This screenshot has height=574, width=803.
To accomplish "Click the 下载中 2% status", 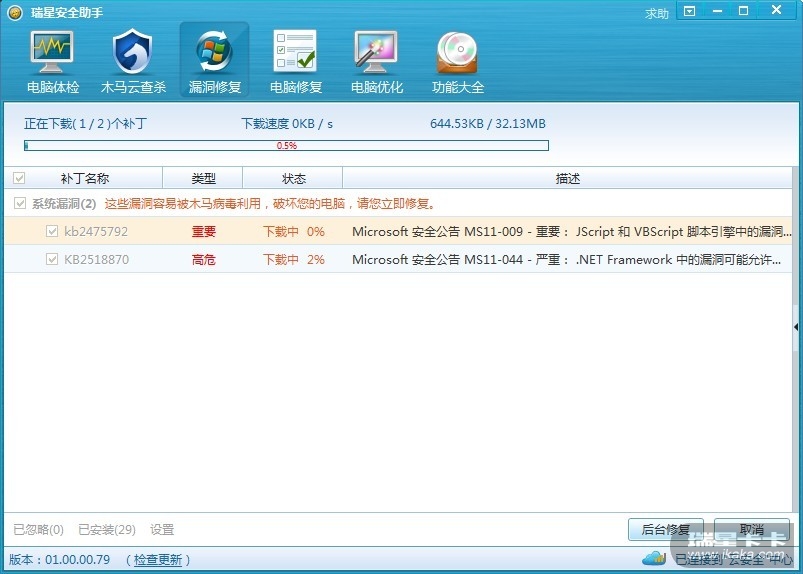I will pos(293,260).
